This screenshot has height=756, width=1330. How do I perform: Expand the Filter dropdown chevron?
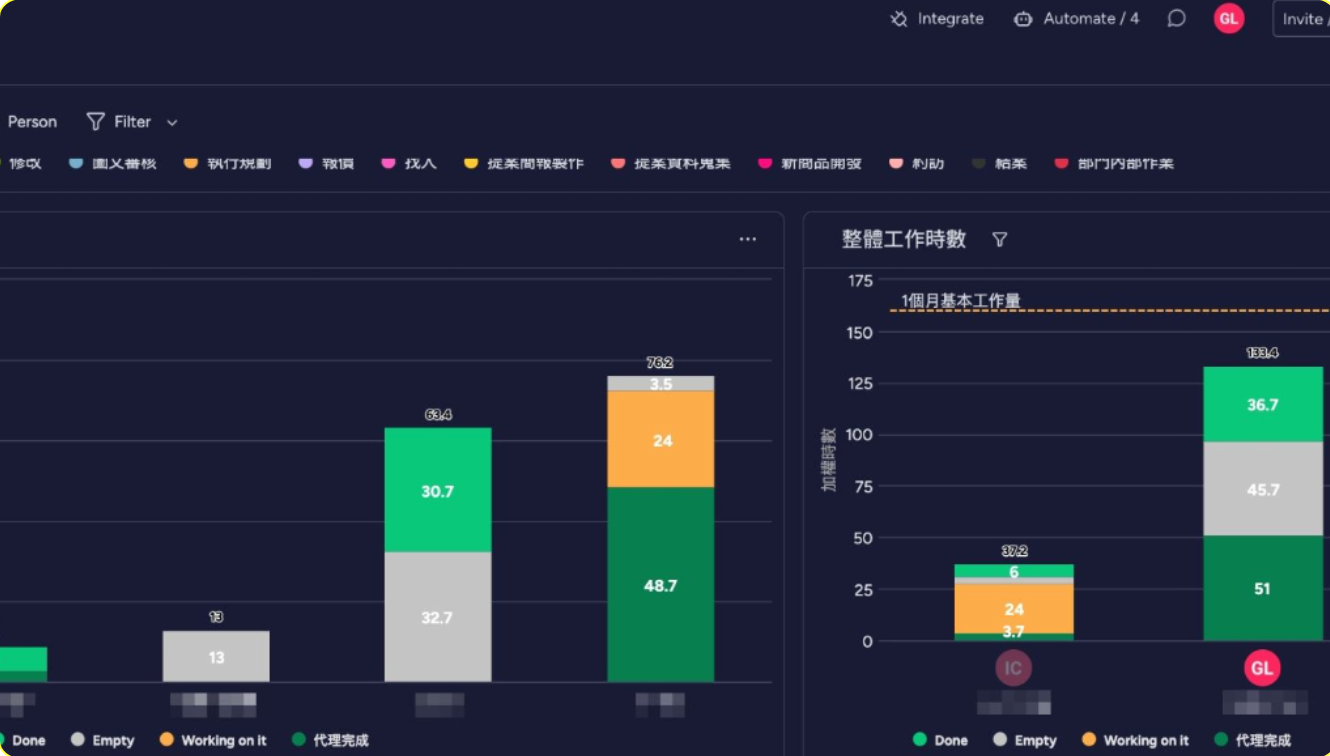point(172,122)
